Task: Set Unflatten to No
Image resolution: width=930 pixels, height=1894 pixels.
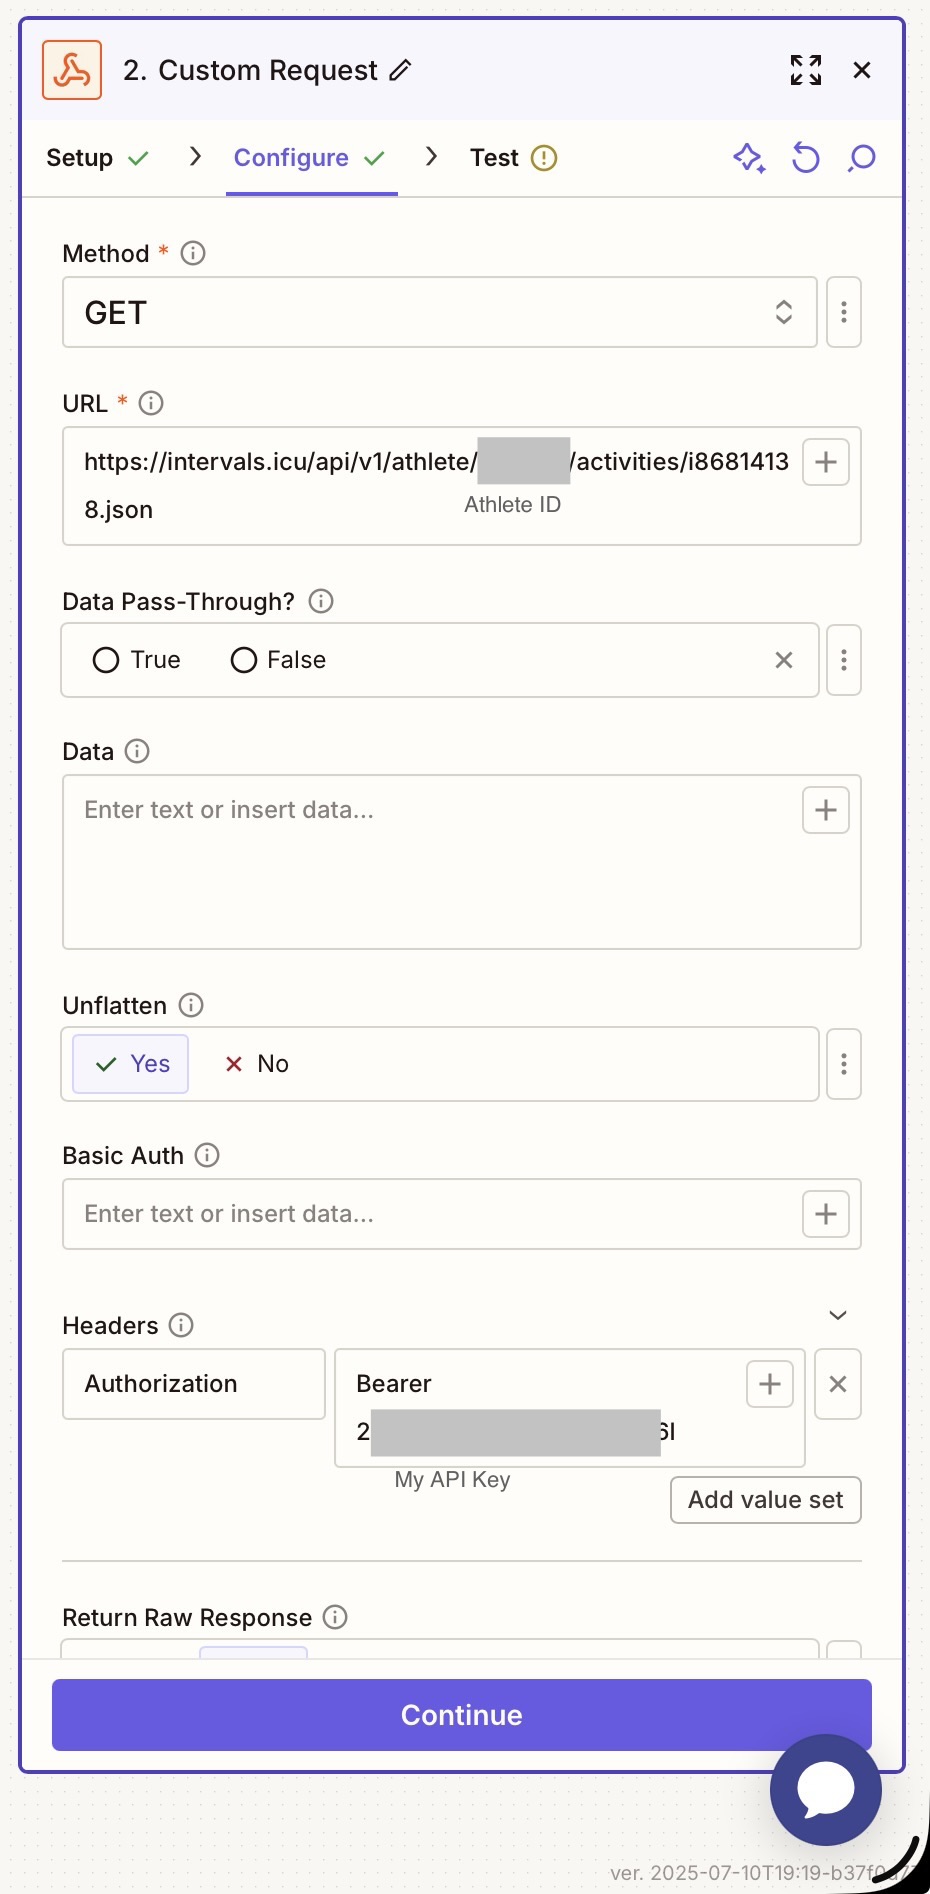Action: tap(257, 1064)
